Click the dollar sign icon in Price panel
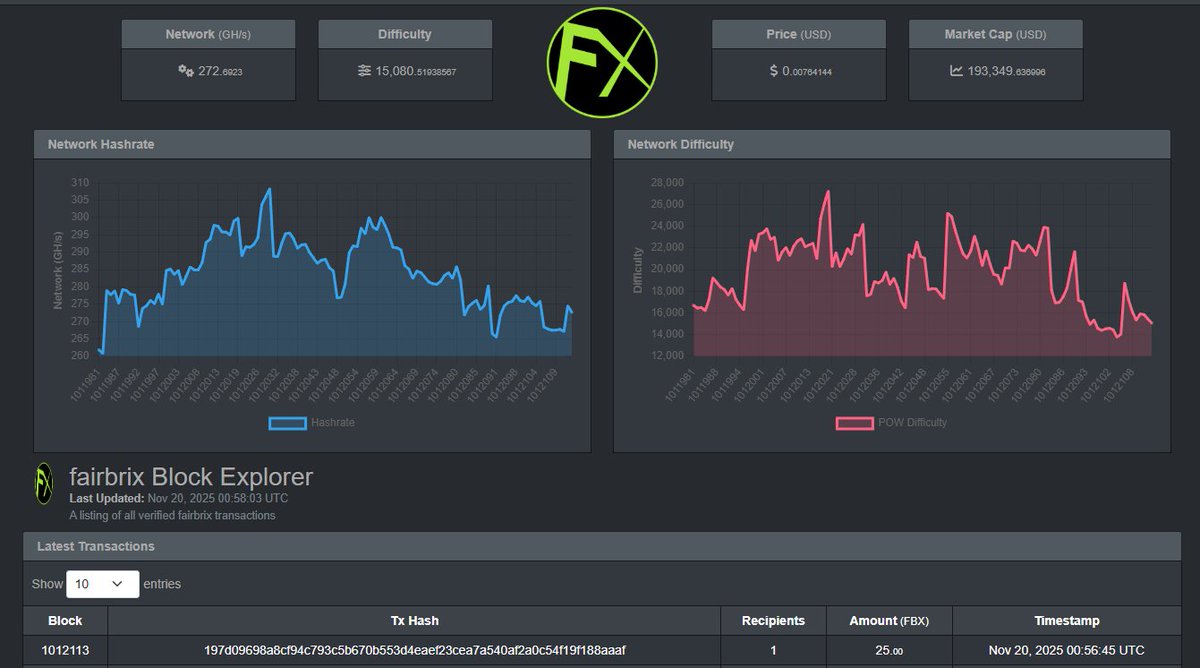Image resolution: width=1200 pixels, height=668 pixels. coord(774,71)
